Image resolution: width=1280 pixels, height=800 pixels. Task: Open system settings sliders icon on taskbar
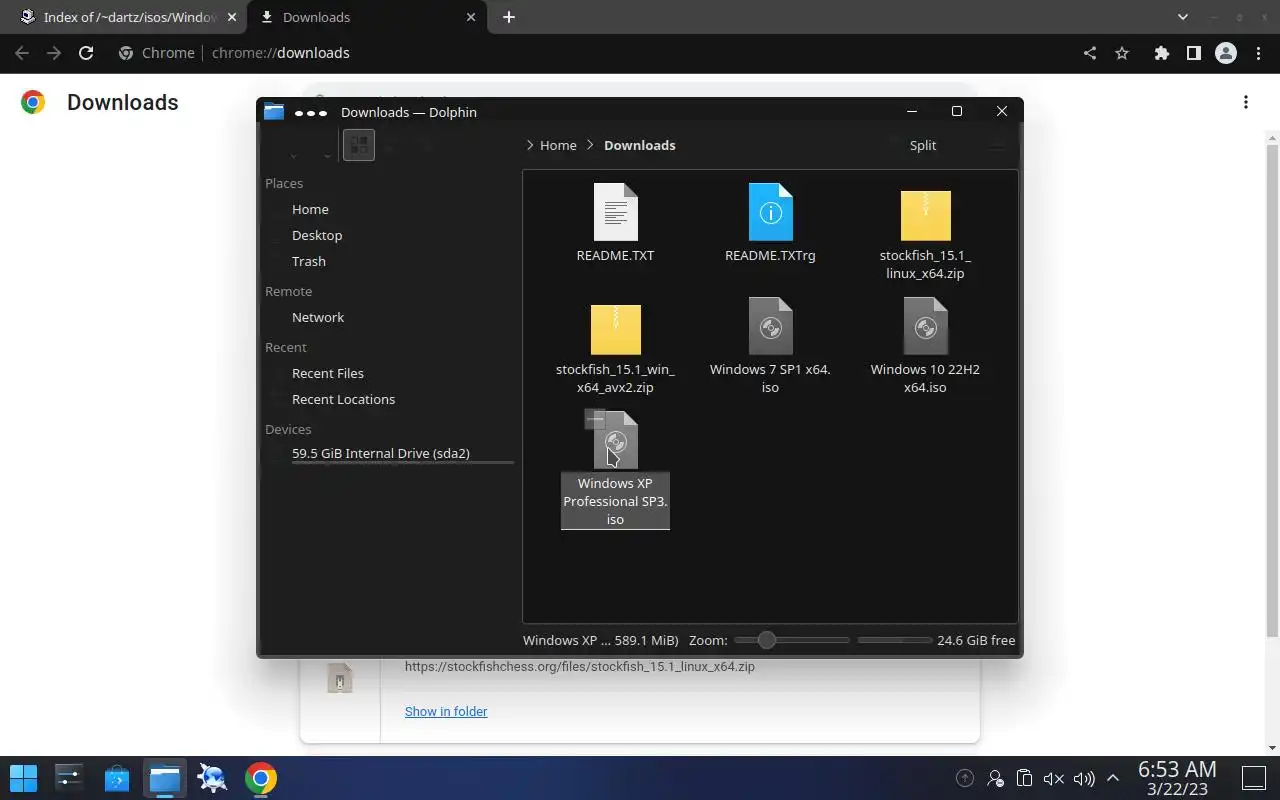(x=69, y=778)
